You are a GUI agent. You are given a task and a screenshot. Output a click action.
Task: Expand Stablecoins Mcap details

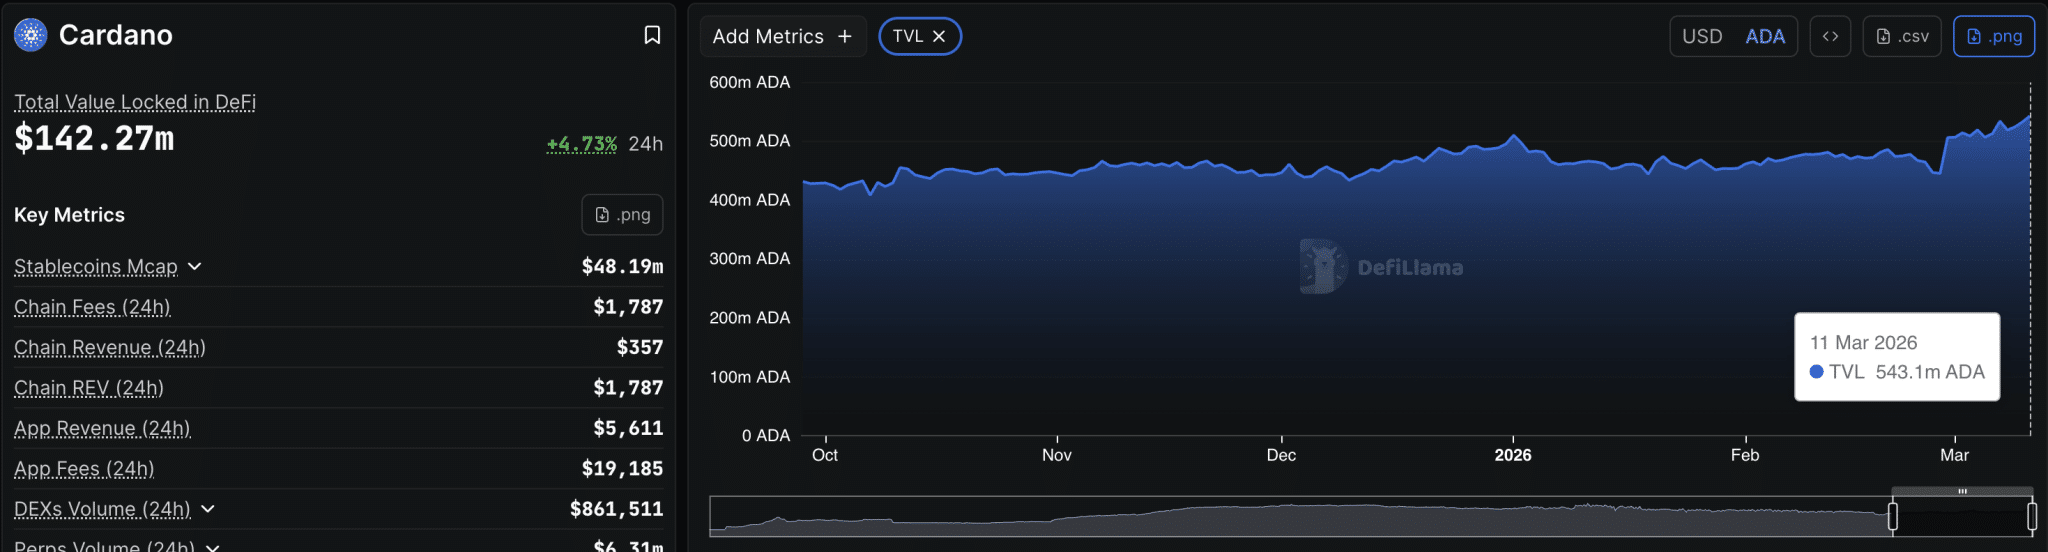point(195,266)
